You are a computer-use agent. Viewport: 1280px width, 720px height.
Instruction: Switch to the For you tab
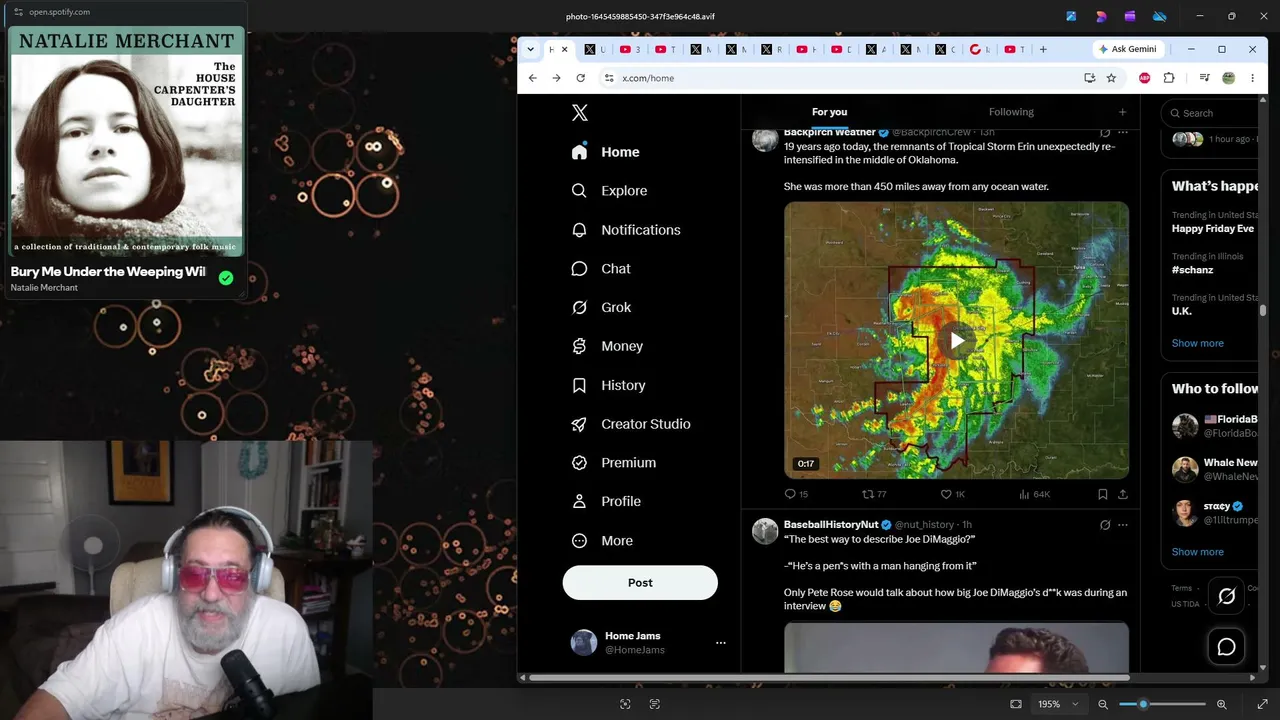pos(829,112)
